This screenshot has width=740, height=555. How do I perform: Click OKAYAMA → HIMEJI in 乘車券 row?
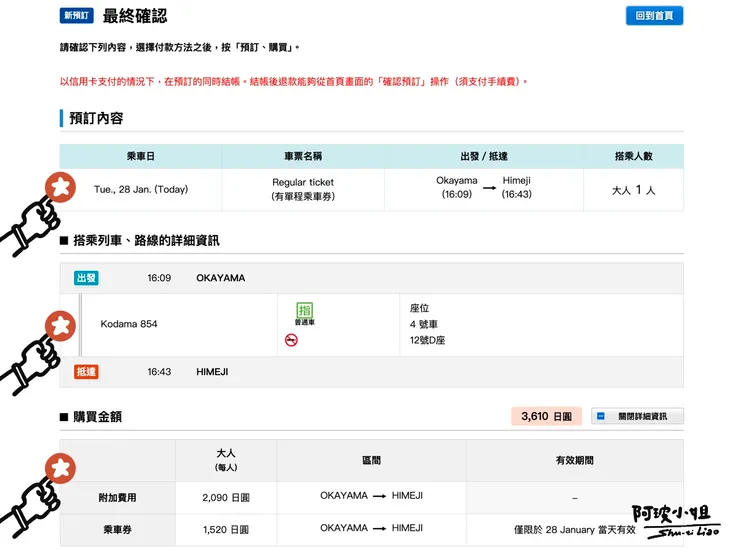tap(371, 528)
